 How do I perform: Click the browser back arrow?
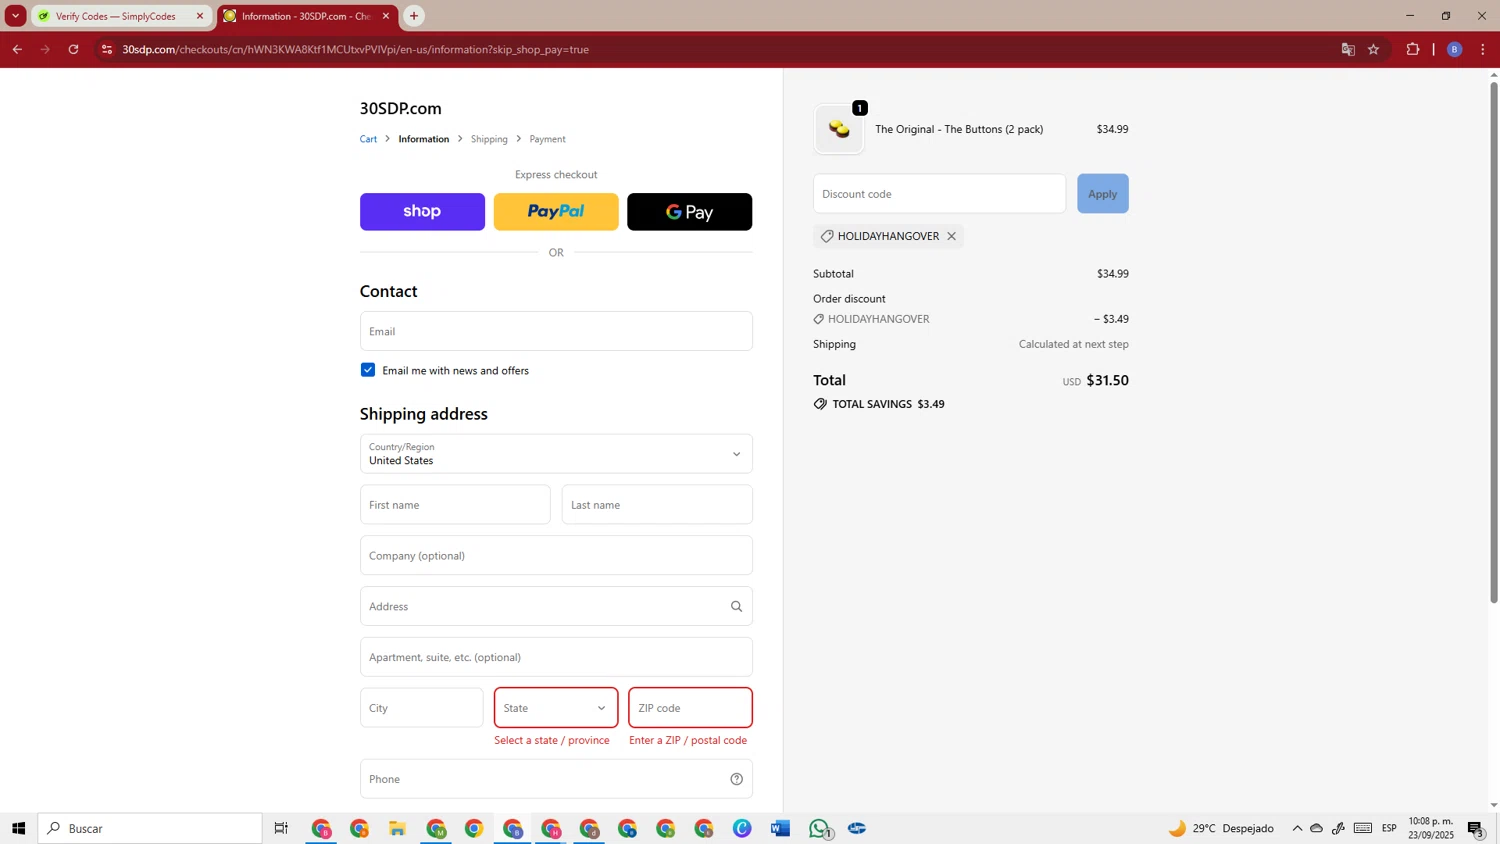click(17, 49)
